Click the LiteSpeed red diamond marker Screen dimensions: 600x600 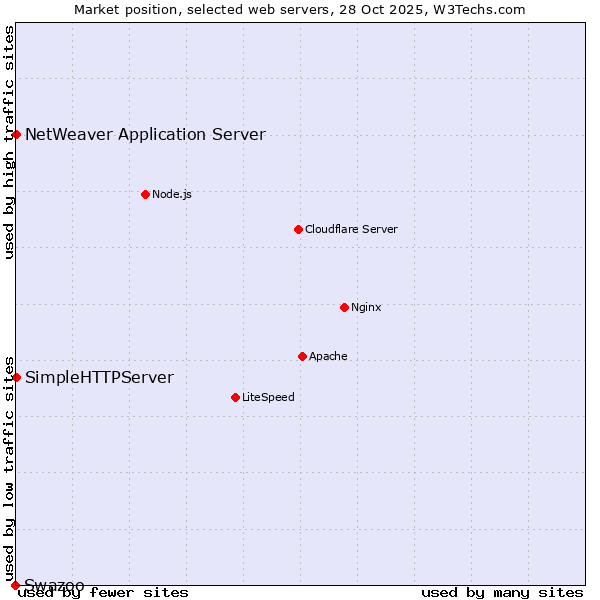click(x=235, y=397)
